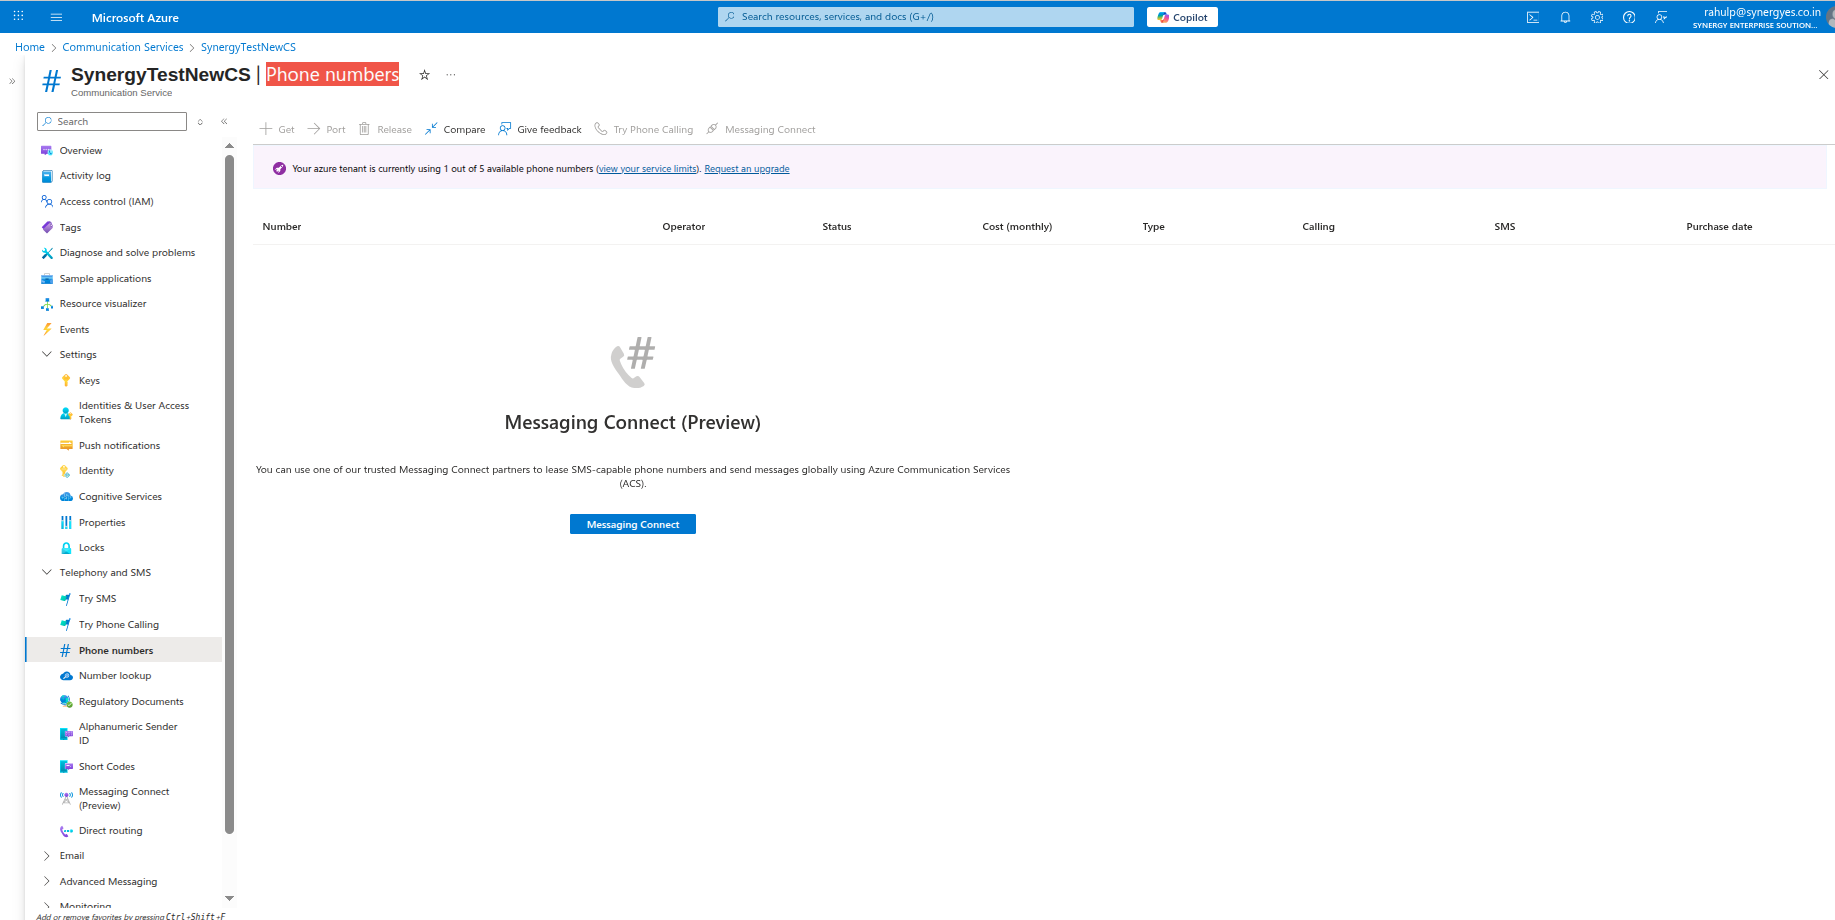Click the Locks padlock icon
1835x920 pixels.
click(66, 547)
